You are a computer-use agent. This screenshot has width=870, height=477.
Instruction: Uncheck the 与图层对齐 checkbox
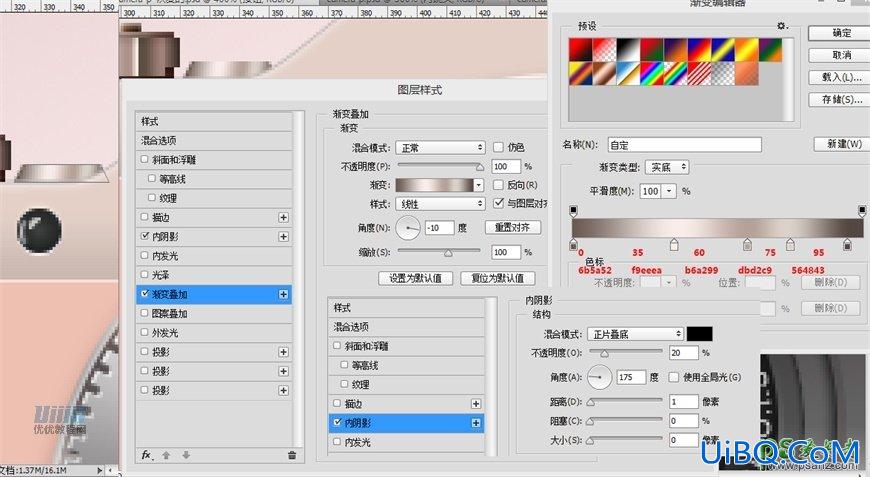(x=498, y=203)
